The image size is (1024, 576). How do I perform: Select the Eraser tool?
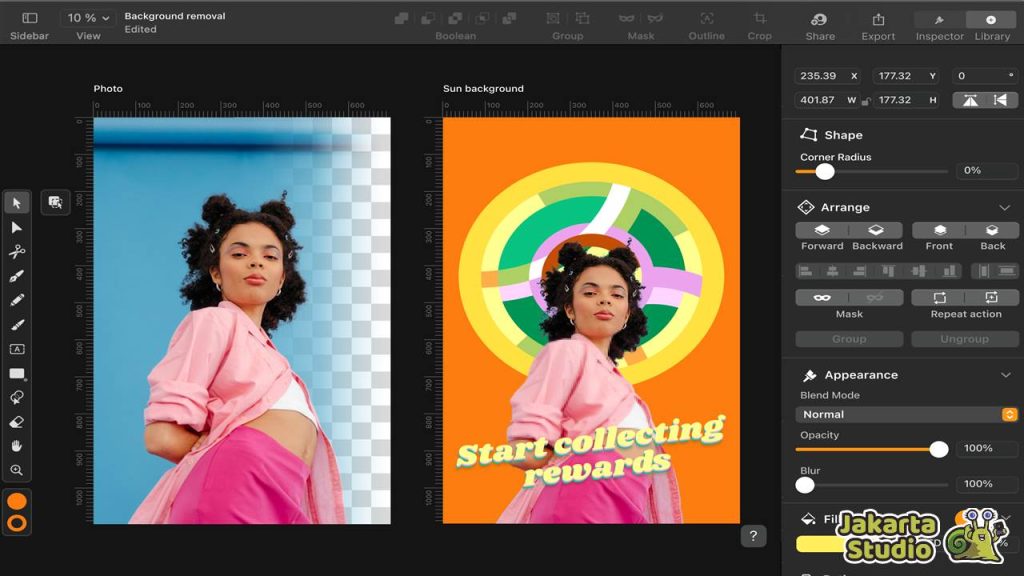coord(16,421)
